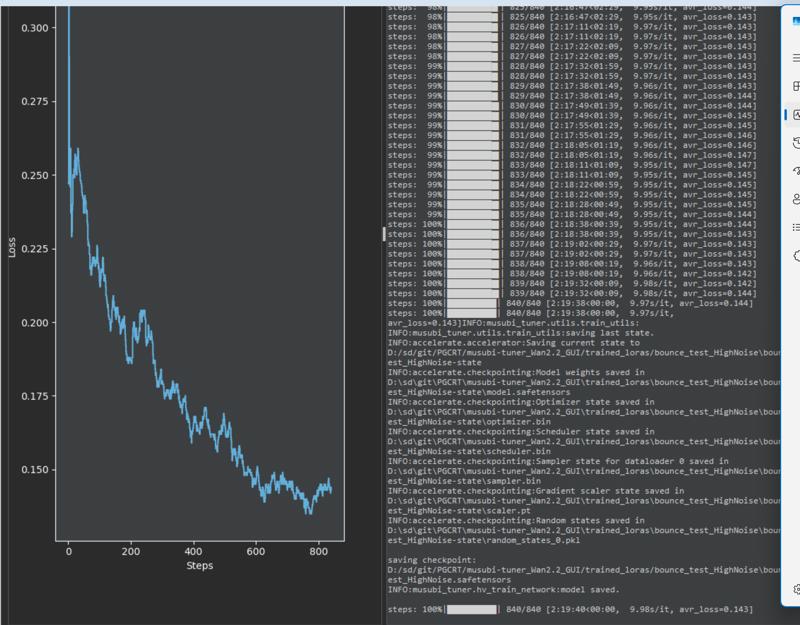
Task: Click the "est_HighNoise-state\optimizer.bin" path line
Action: click(x=469, y=422)
